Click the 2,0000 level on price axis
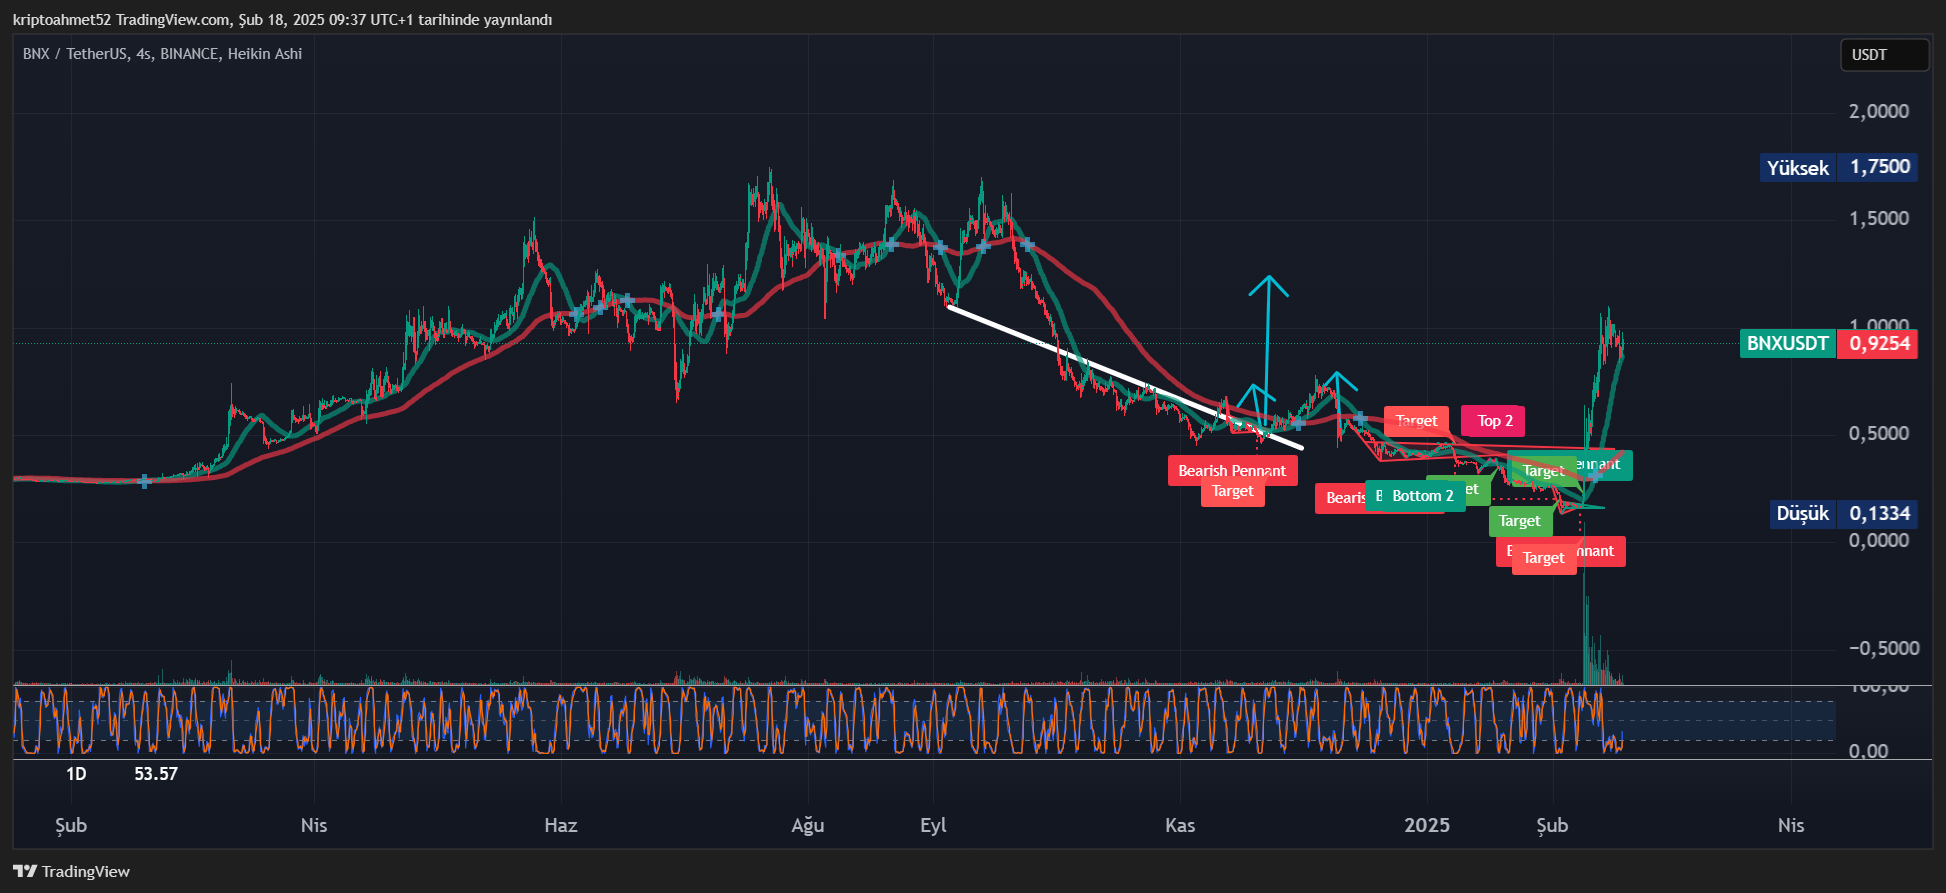The image size is (1946, 893). [x=1878, y=111]
